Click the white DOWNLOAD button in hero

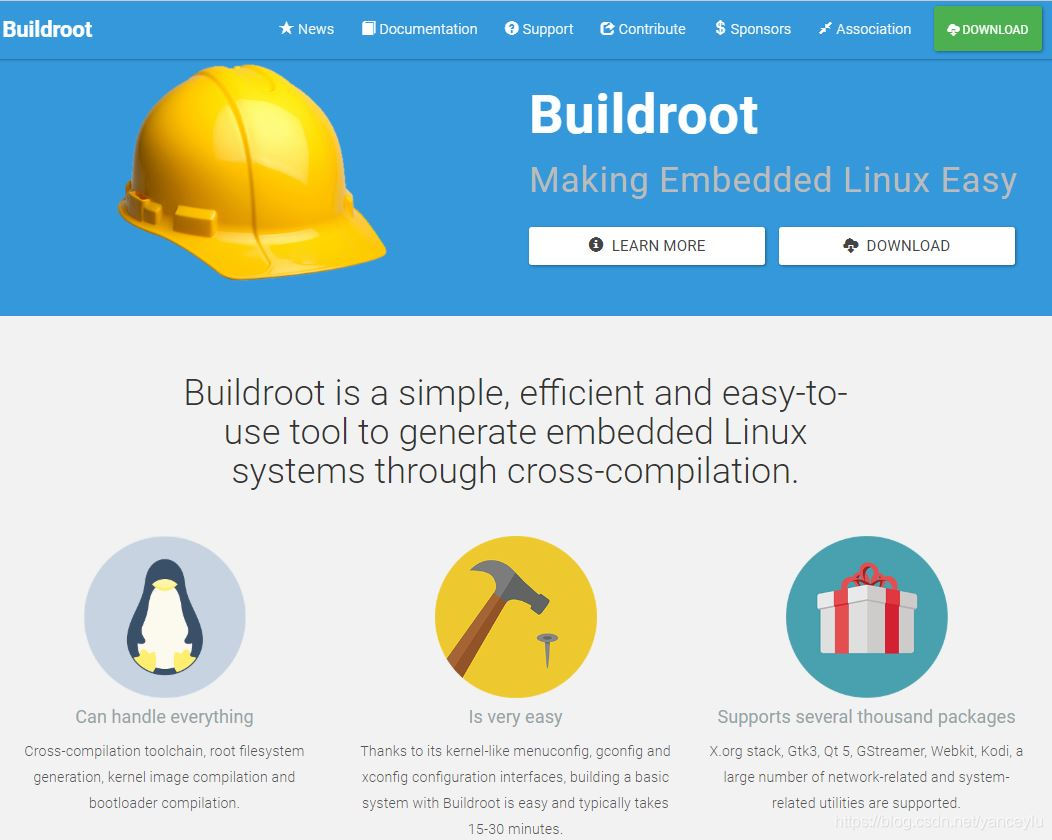tap(896, 246)
